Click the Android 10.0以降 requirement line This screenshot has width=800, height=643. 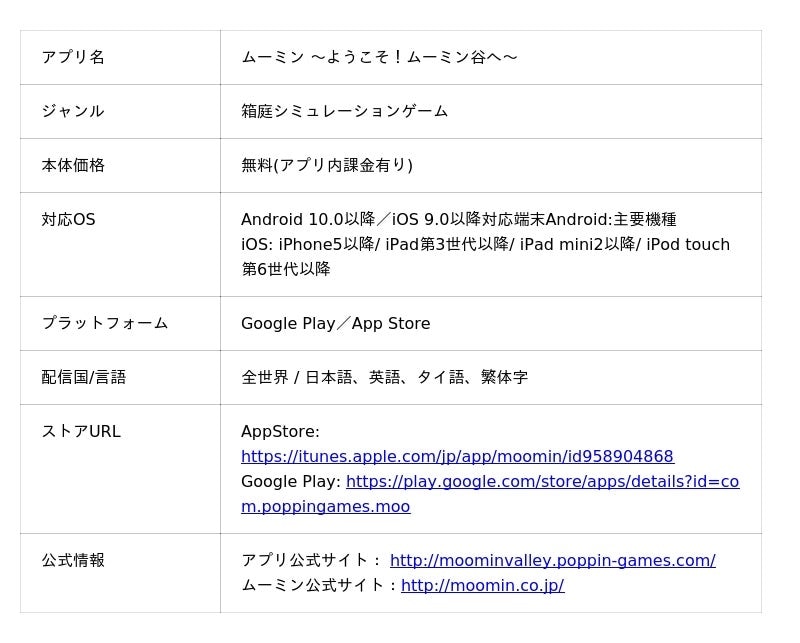click(459, 219)
